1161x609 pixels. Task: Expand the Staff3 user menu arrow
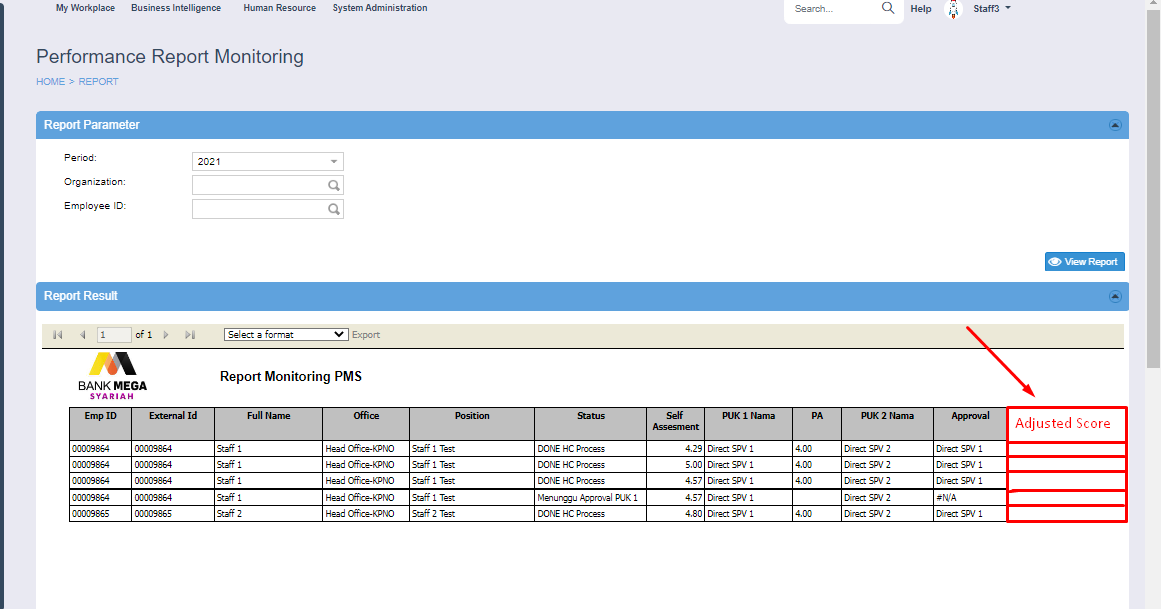(x=1008, y=8)
